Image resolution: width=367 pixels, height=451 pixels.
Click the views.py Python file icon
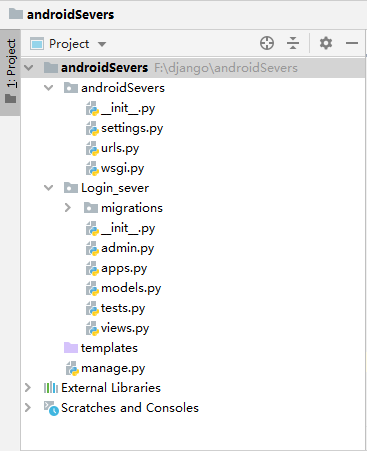[92, 328]
